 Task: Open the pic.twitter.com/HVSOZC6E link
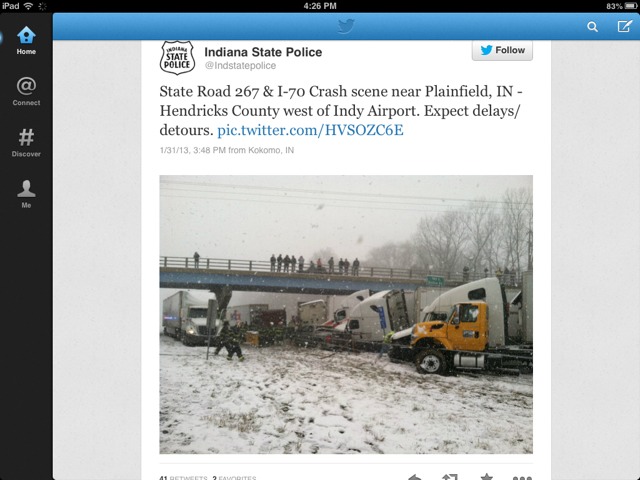tap(310, 130)
